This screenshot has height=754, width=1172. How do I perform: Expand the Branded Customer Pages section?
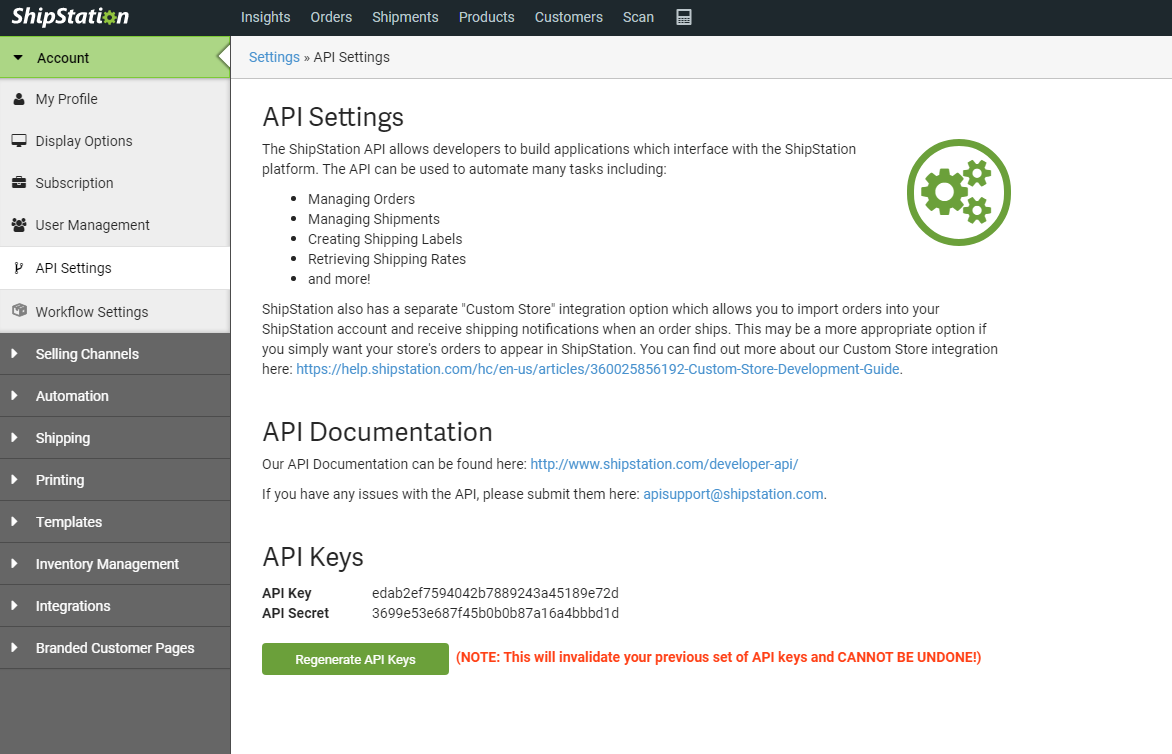click(115, 647)
